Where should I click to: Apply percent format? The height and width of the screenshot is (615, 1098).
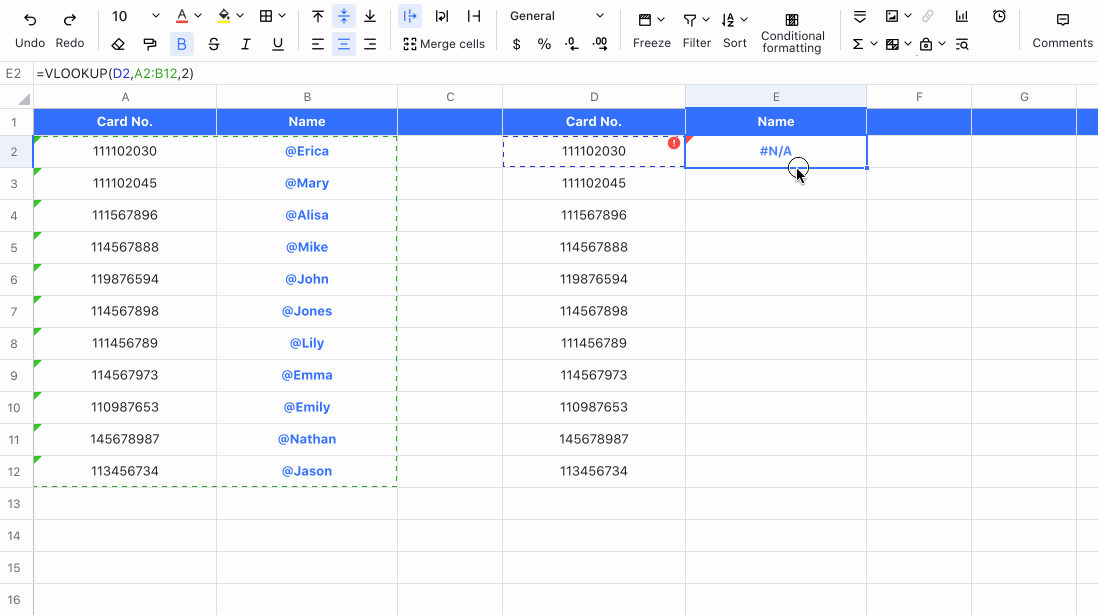coord(545,44)
